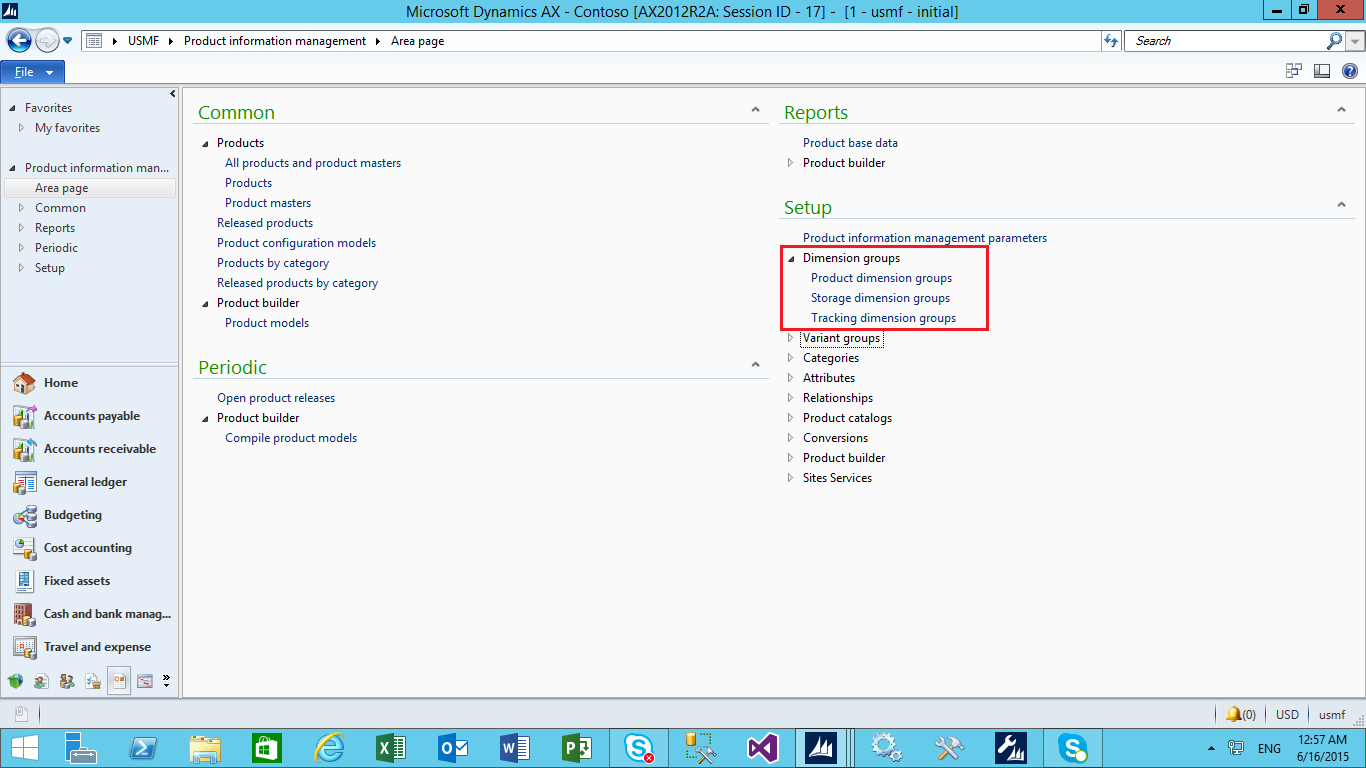Open the File menu
The width and height of the screenshot is (1366, 768).
pos(33,72)
